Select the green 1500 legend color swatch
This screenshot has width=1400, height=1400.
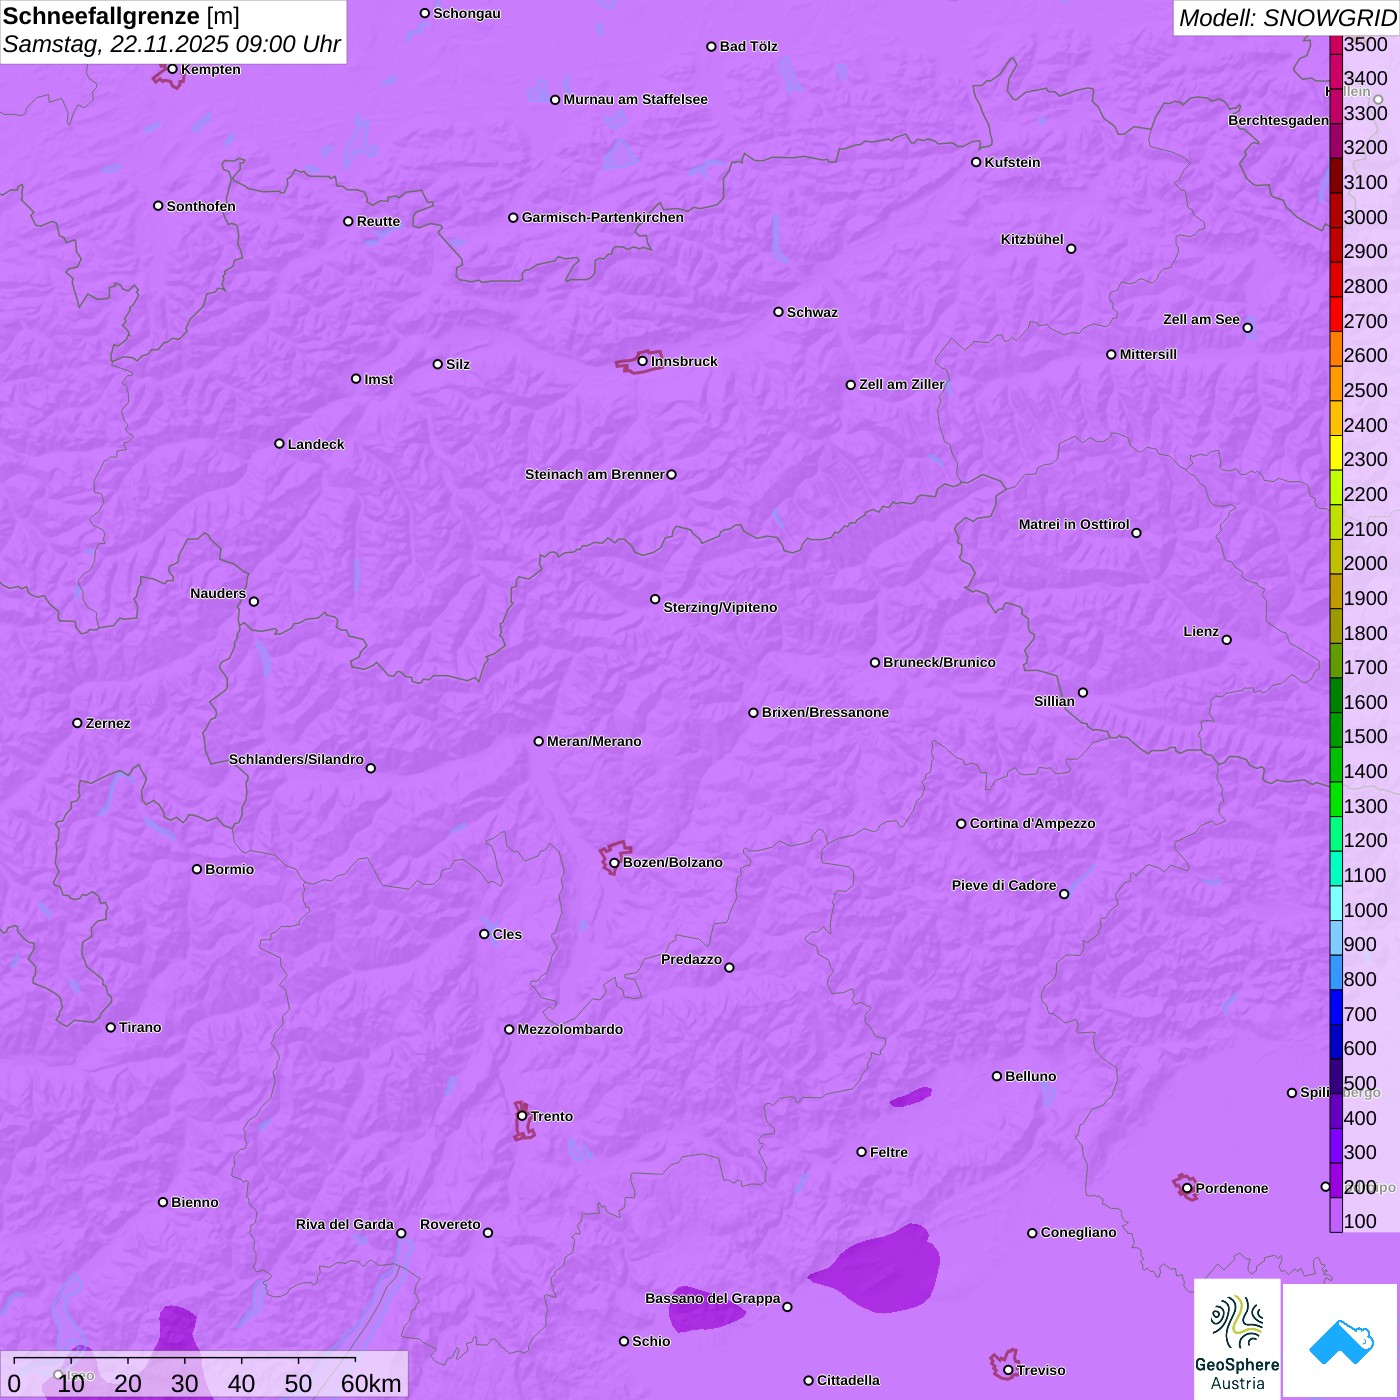coord(1336,730)
